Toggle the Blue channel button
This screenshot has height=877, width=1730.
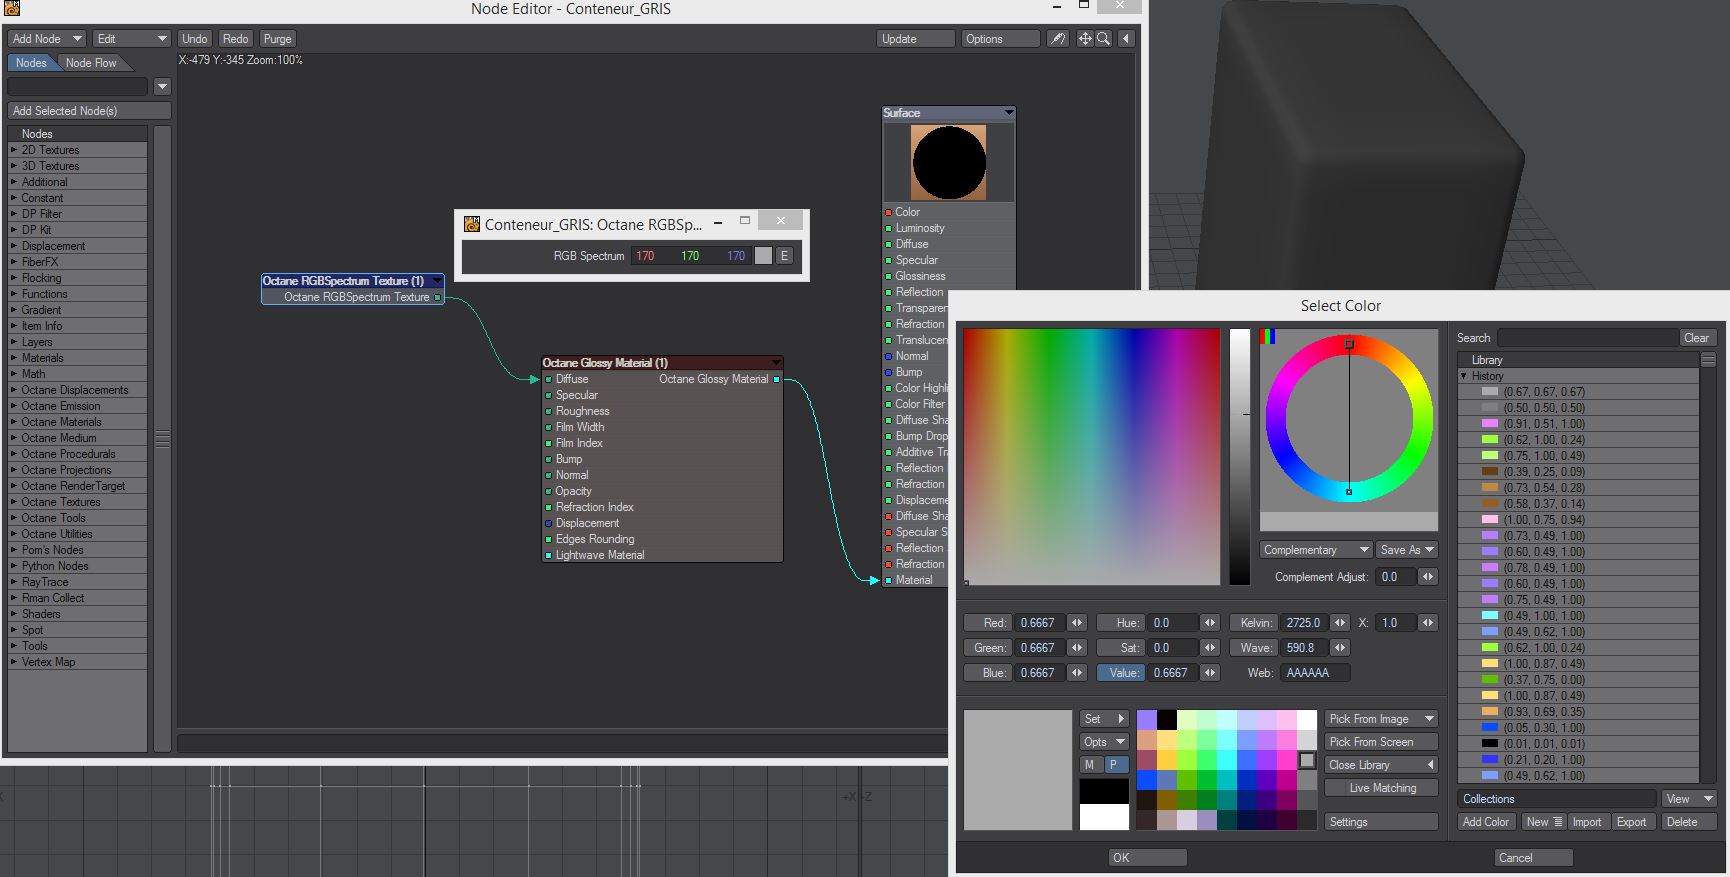987,673
